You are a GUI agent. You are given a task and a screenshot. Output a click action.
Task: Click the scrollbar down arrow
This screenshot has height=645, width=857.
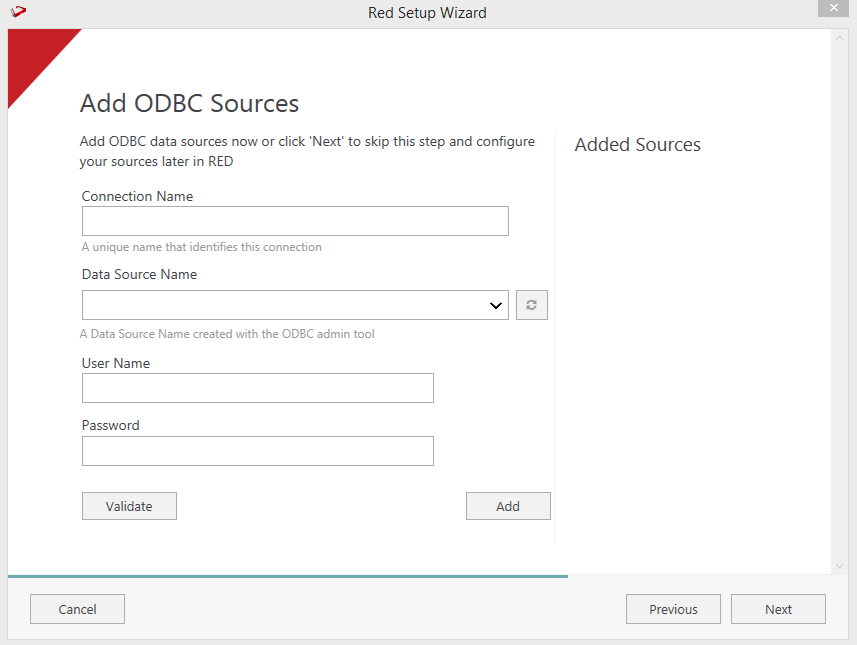(x=839, y=566)
